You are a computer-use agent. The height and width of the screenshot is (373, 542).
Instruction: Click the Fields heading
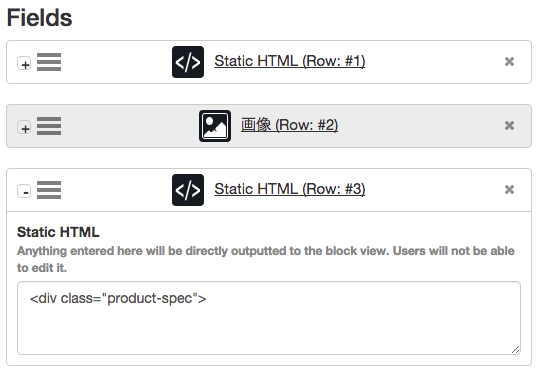pos(39,18)
